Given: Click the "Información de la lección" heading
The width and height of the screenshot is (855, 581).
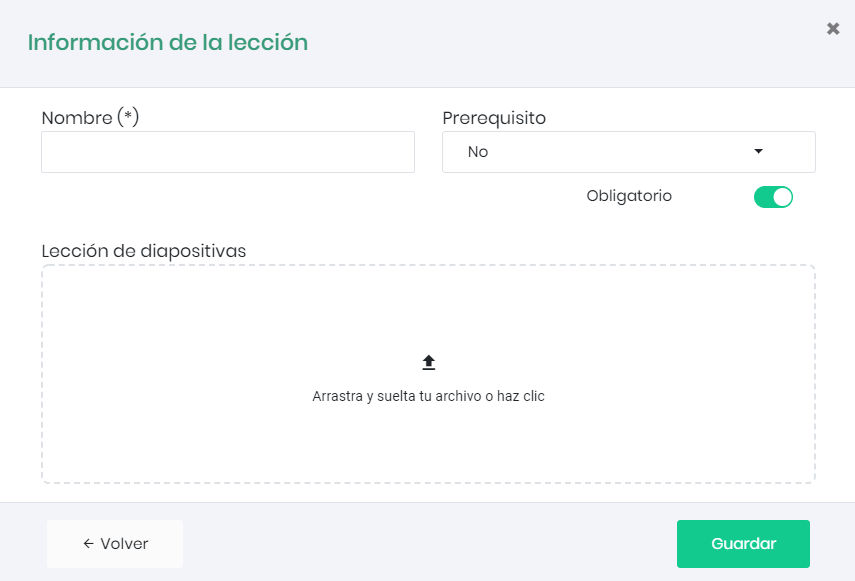Looking at the screenshot, I should tap(168, 43).
